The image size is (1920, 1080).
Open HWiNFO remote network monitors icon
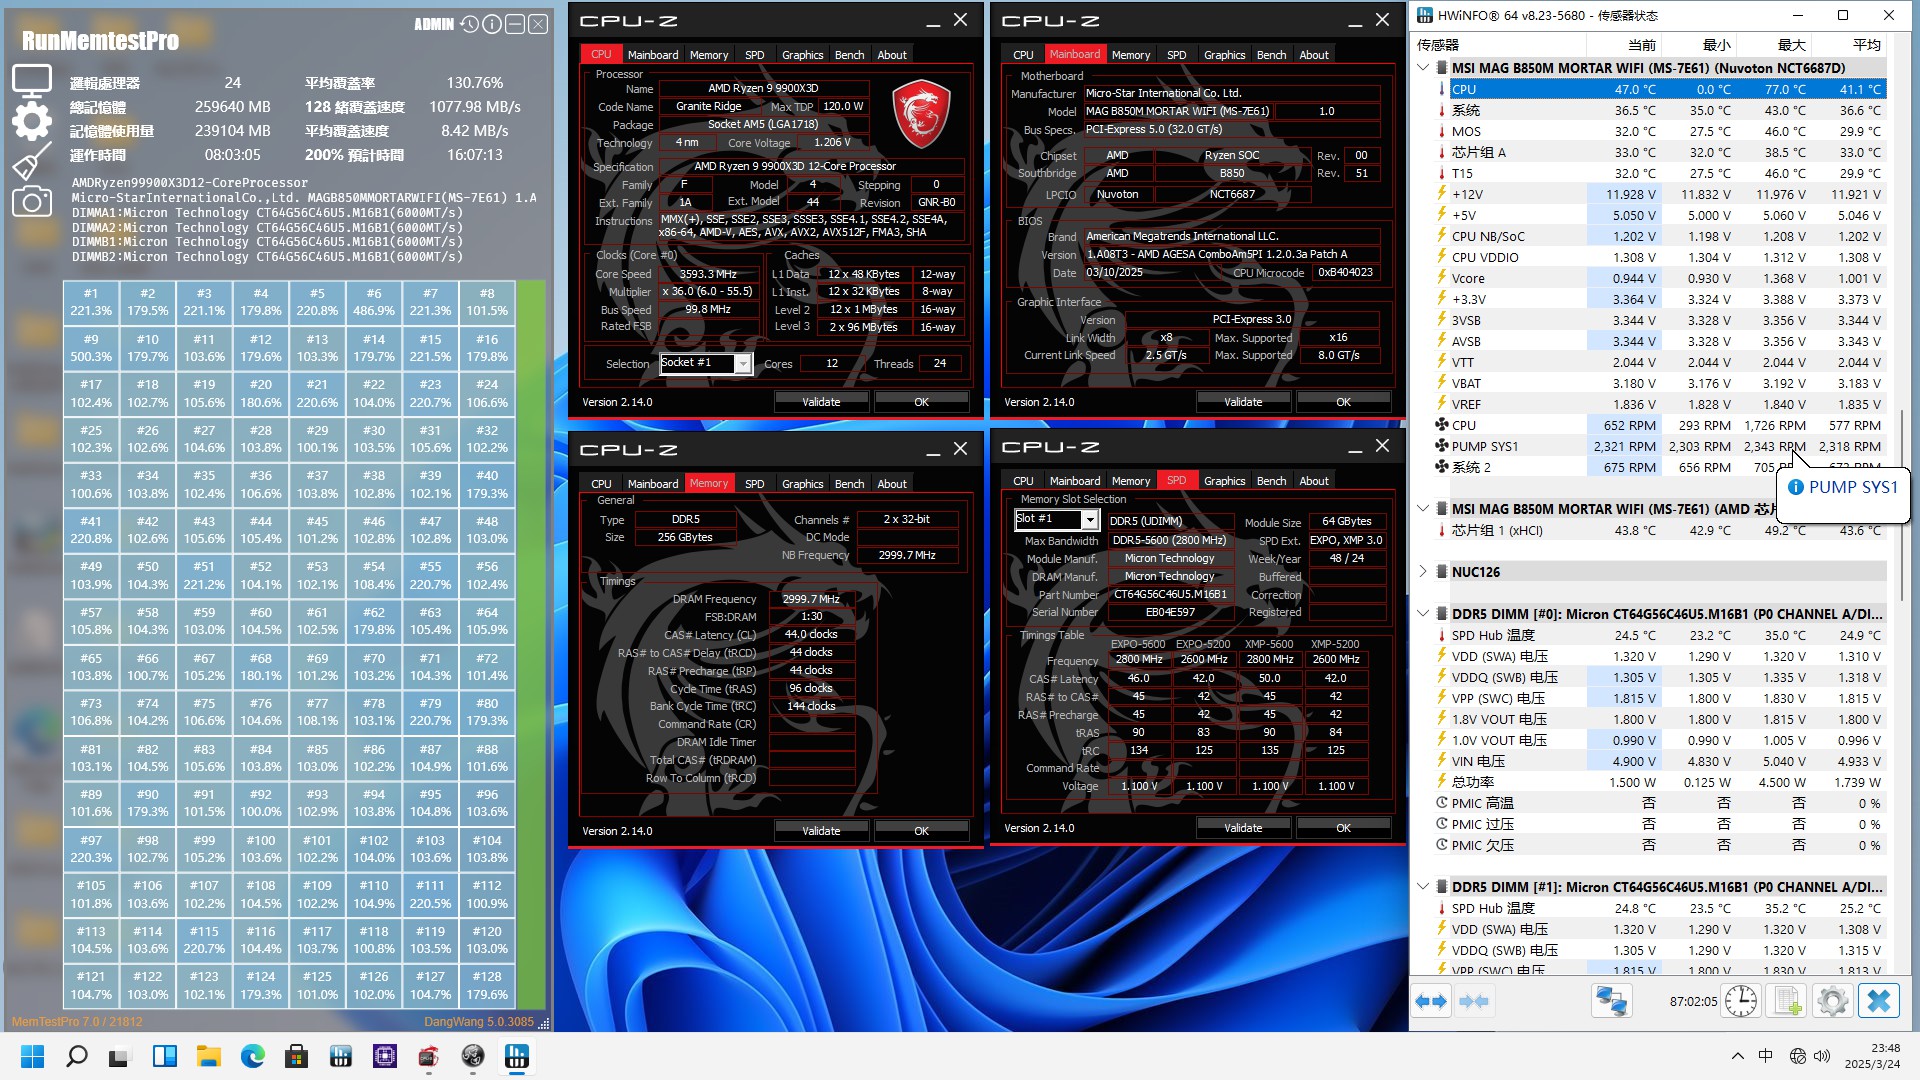point(1611,1001)
